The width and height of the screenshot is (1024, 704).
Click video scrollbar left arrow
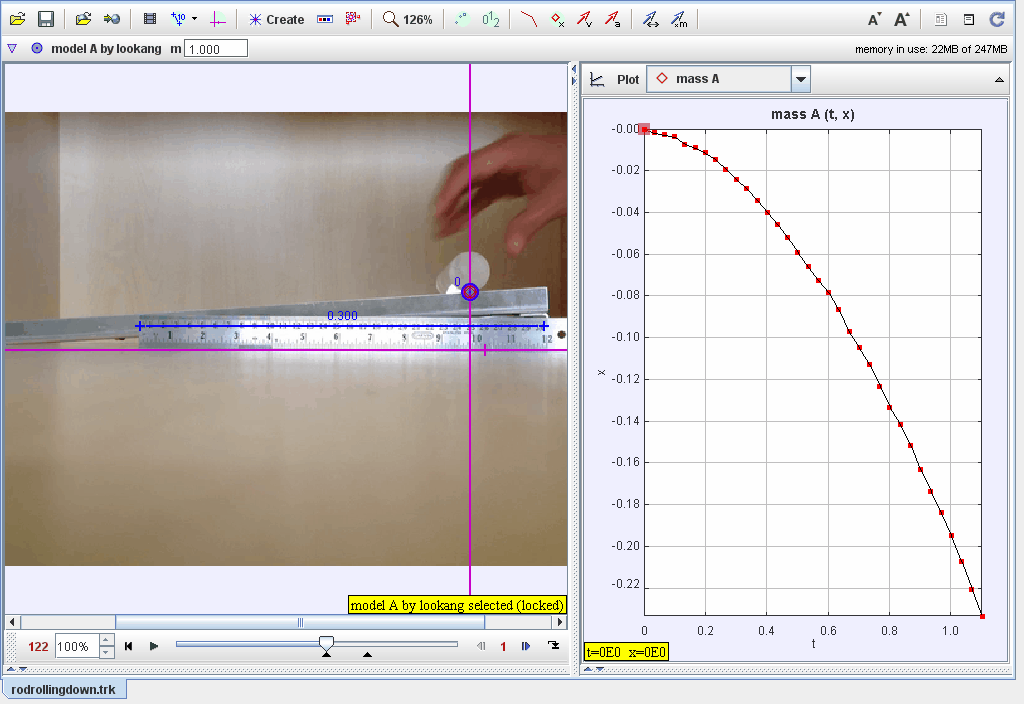click(12, 622)
